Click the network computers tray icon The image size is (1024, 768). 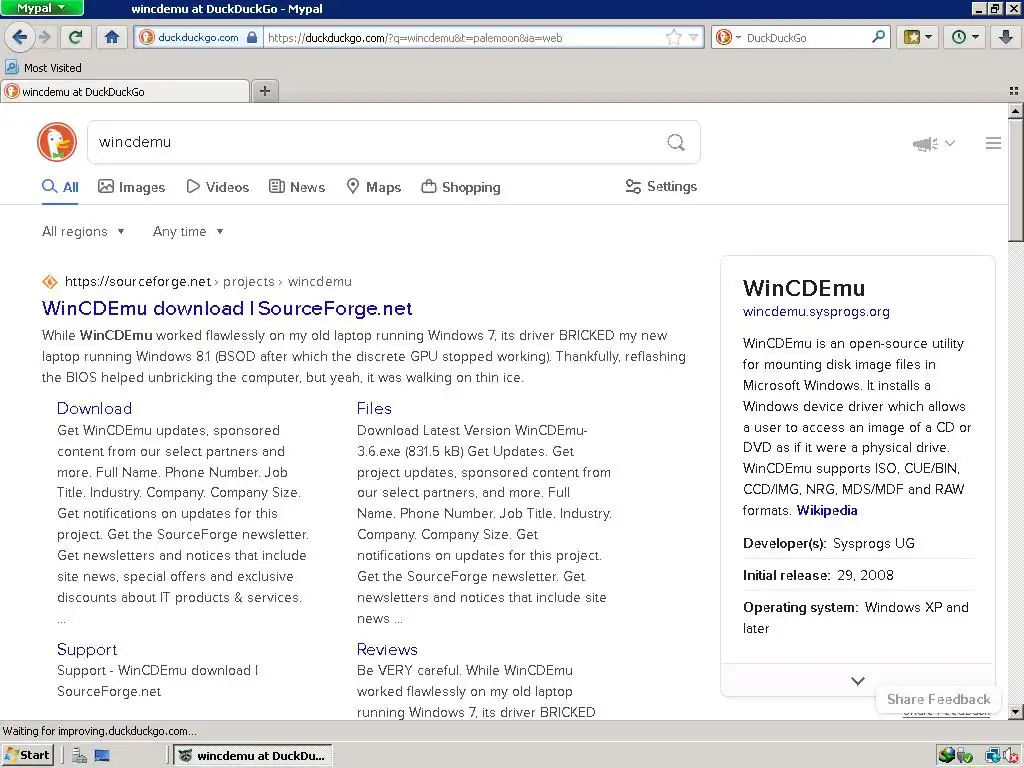click(x=993, y=756)
